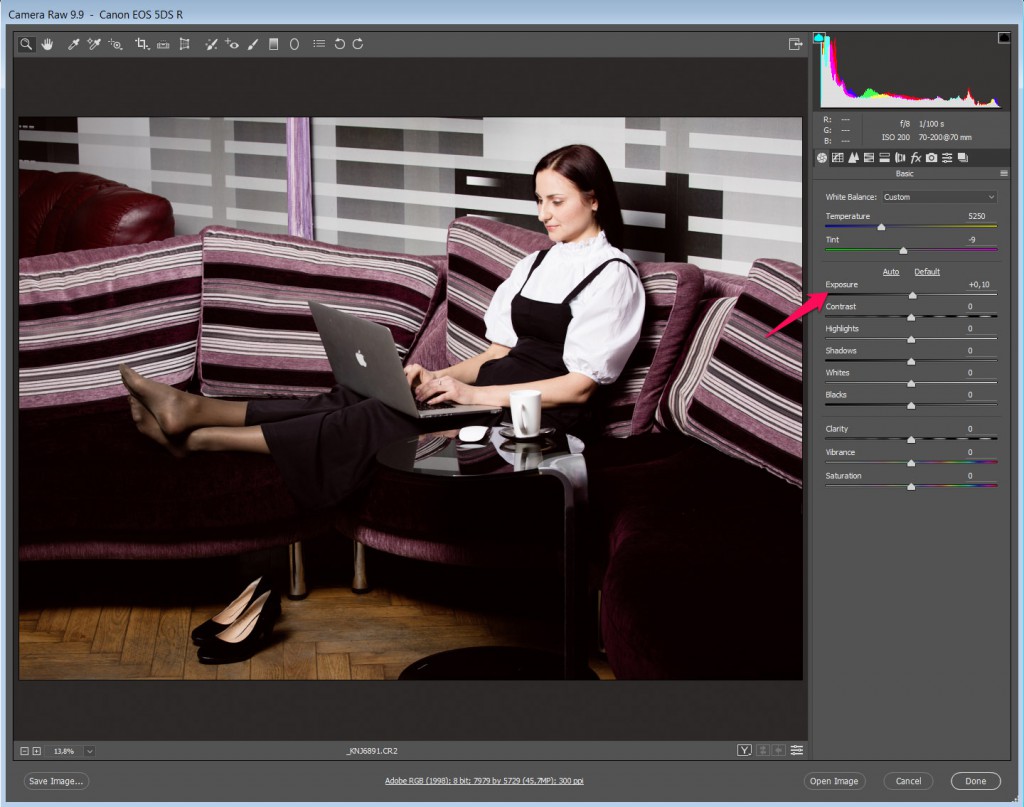
Task: Open the Basic panel options menu
Action: pyautogui.click(x=1003, y=173)
